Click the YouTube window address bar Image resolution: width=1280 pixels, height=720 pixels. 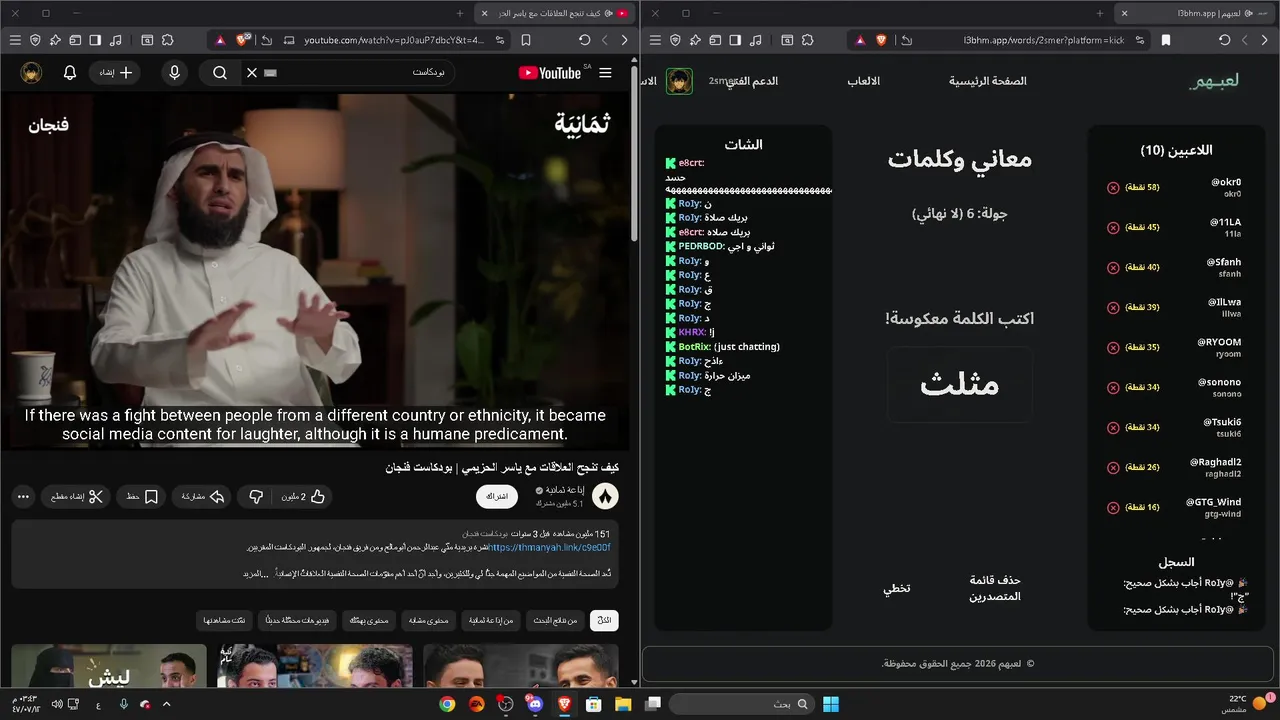[x=392, y=40]
